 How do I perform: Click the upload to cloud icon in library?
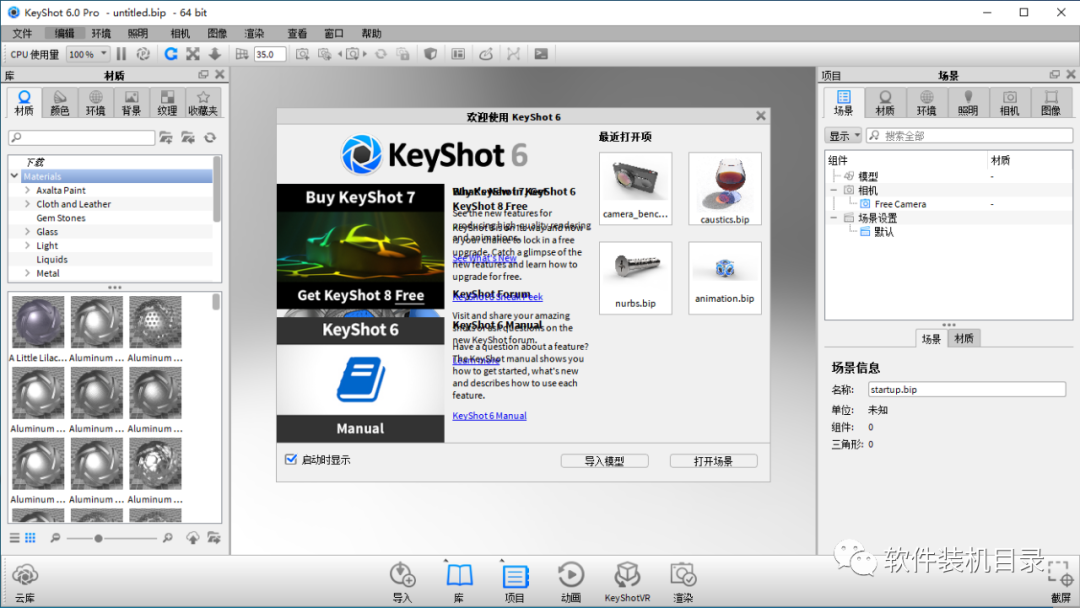pos(193,538)
